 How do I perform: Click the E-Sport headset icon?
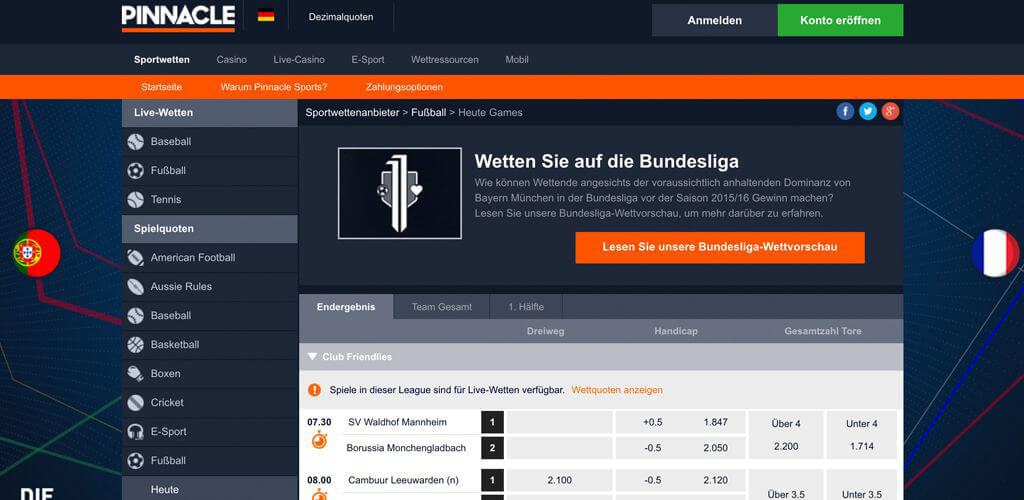[135, 431]
